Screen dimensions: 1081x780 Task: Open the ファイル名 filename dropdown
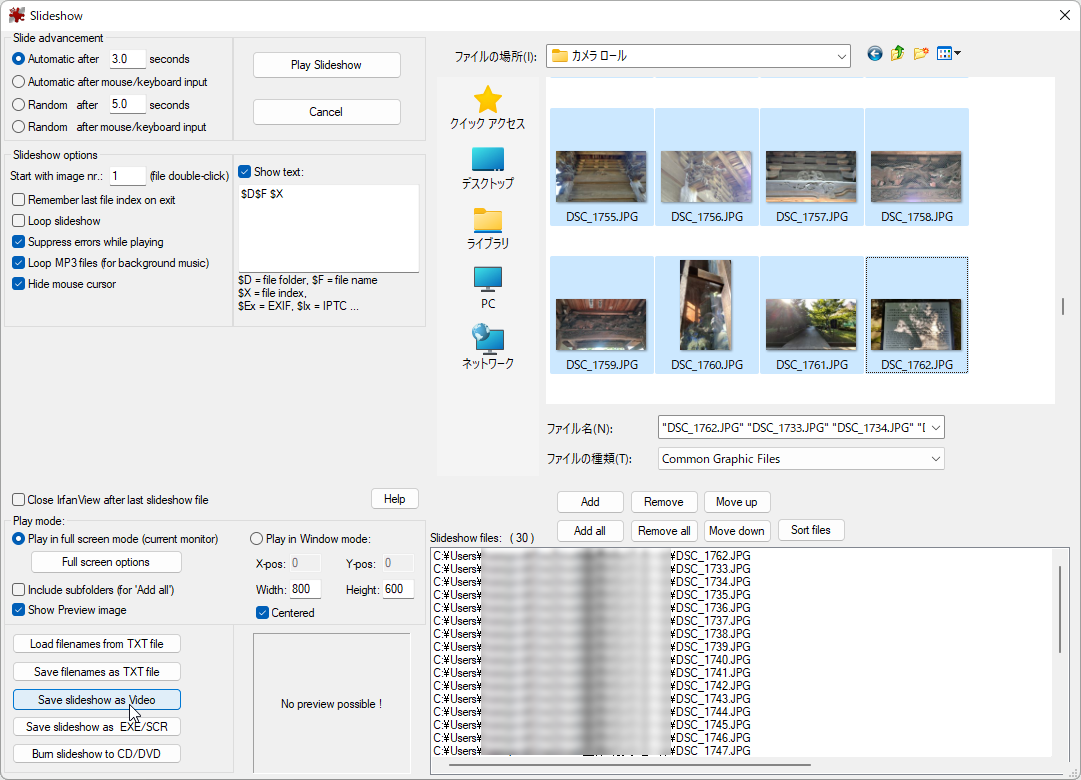click(x=935, y=427)
